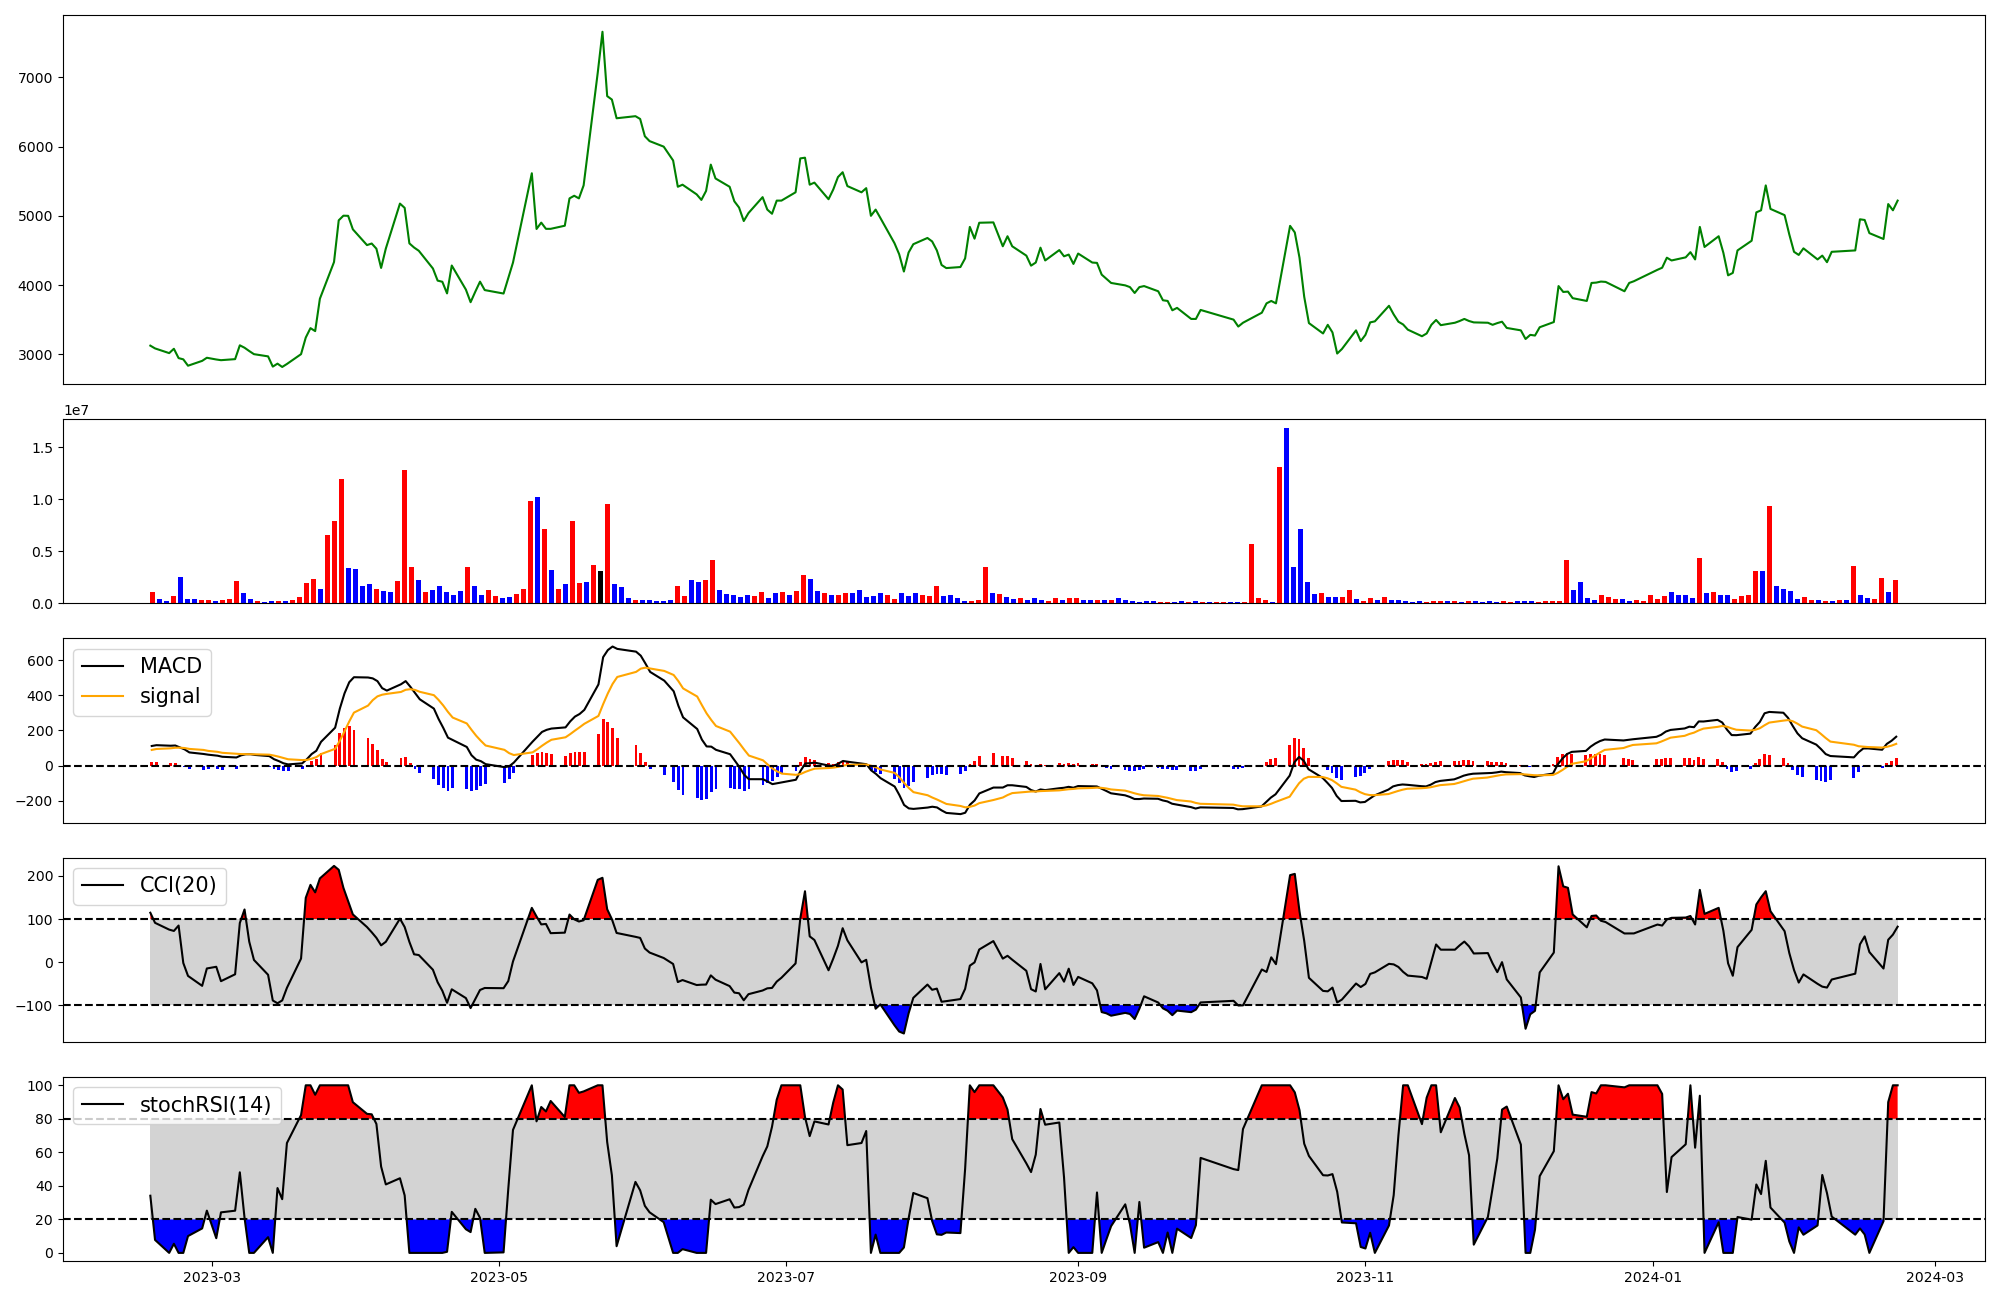
Task: Select the 2023-11 date tick label
Action: [1365, 1277]
